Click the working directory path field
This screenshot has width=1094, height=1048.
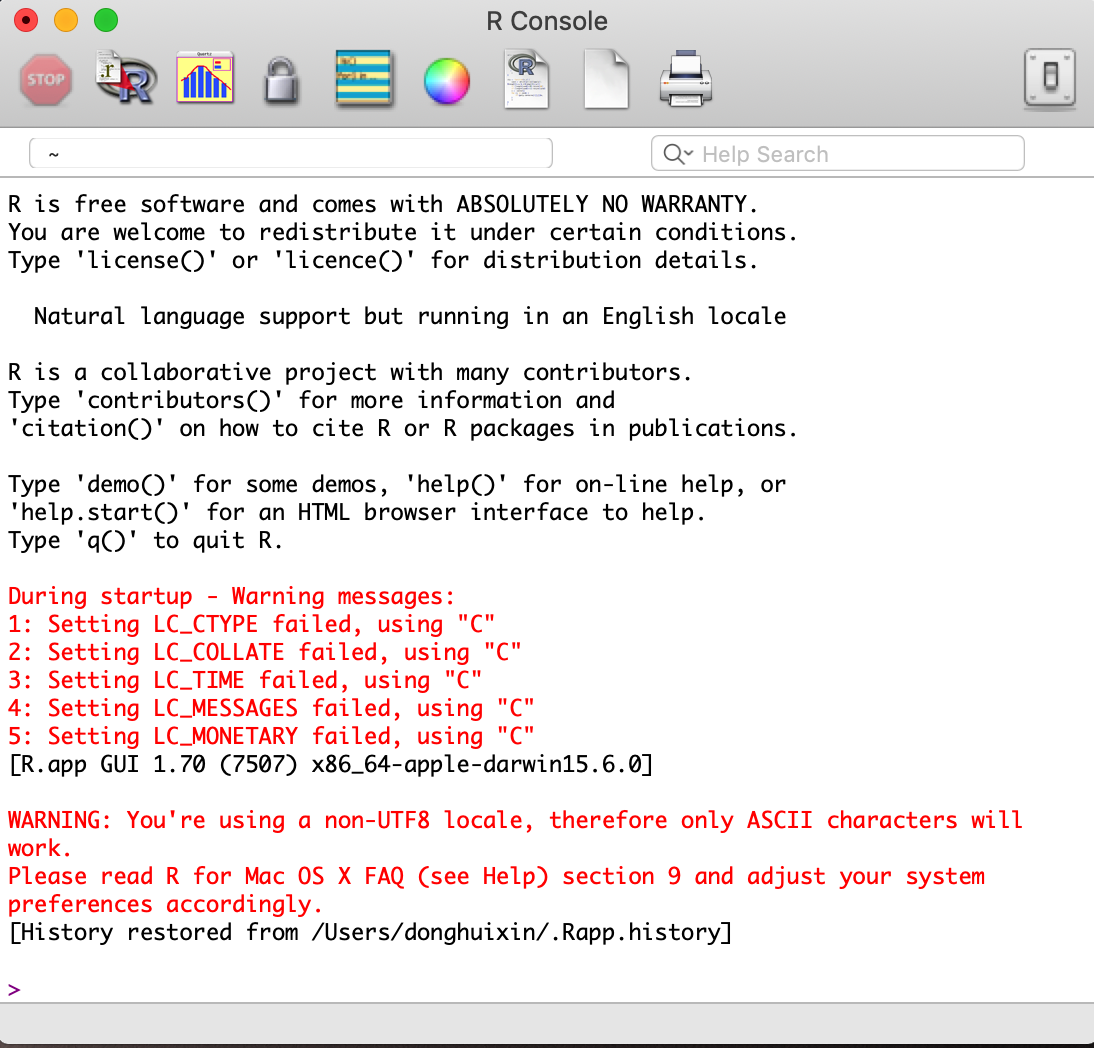point(291,154)
